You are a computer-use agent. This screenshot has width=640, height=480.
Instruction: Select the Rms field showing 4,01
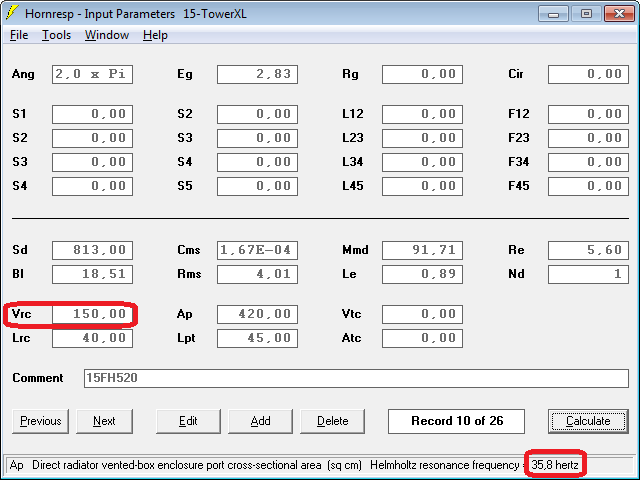tap(258, 274)
